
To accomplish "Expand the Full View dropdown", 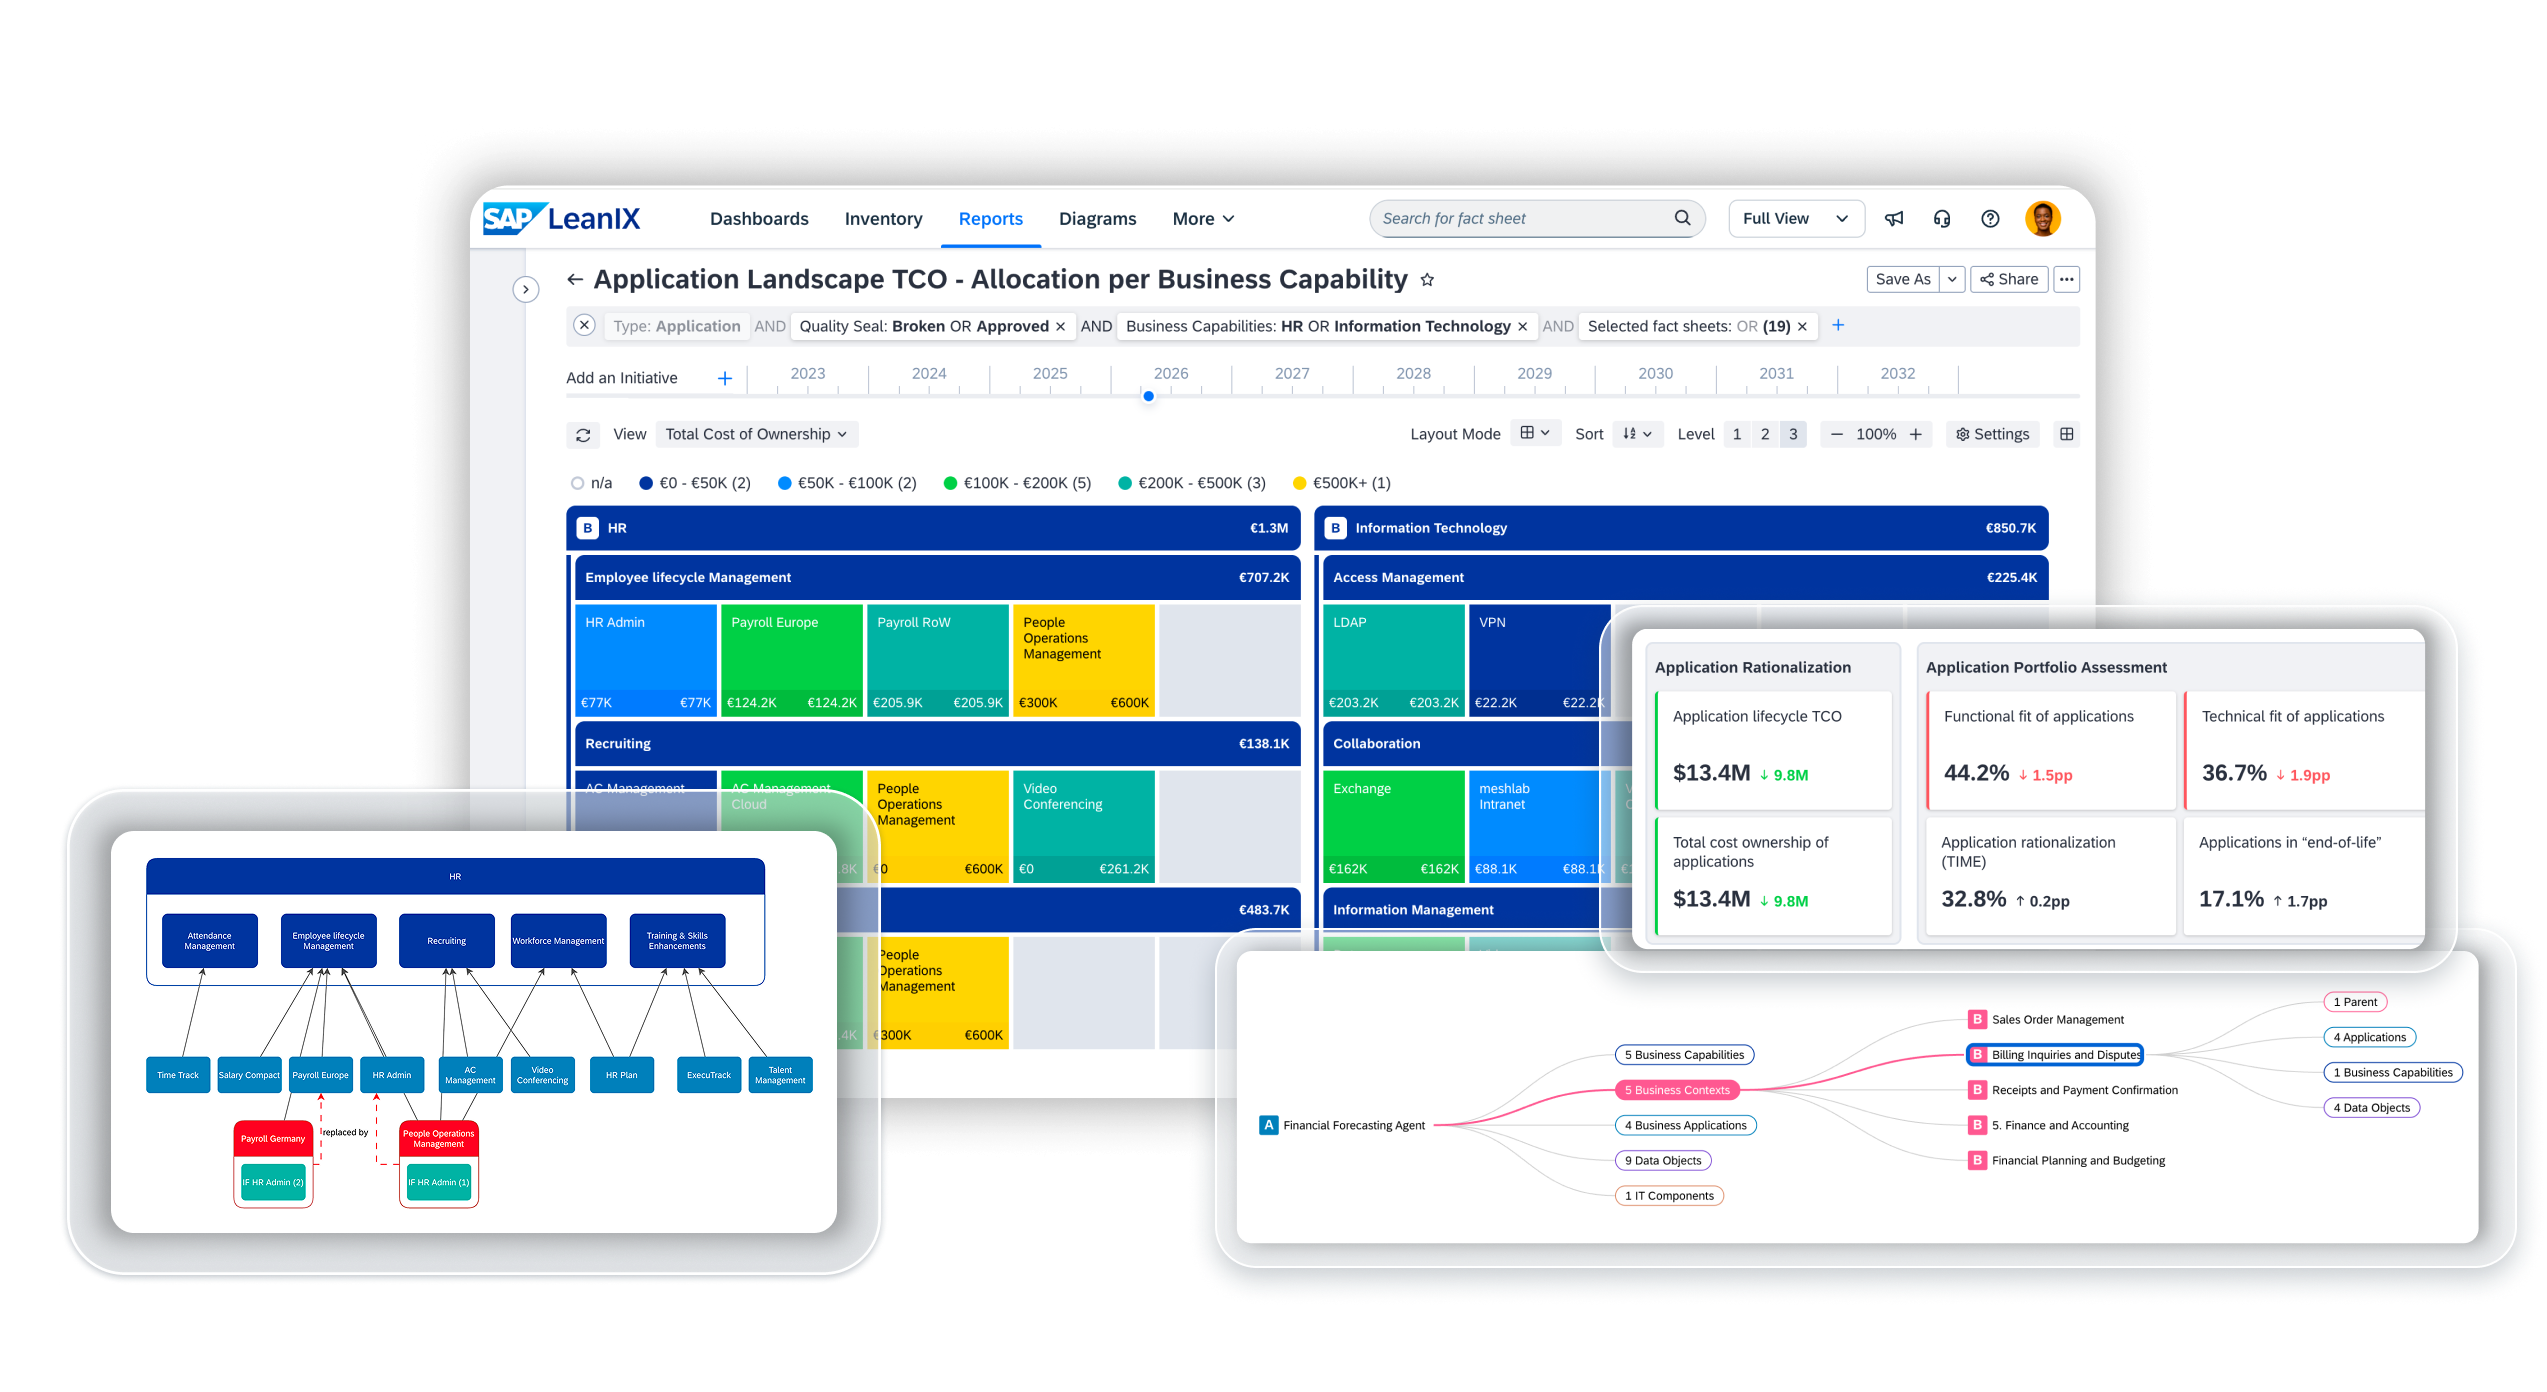I will 1795,219.
